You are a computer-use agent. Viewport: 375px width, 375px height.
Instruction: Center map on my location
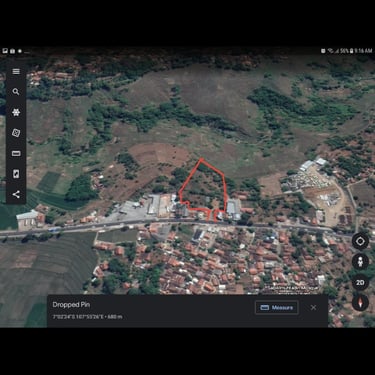point(360,241)
